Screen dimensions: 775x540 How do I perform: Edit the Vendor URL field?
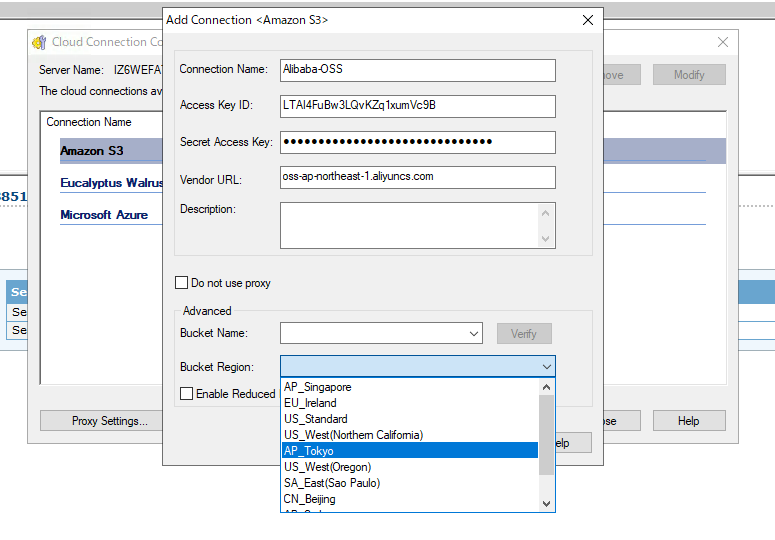418,177
